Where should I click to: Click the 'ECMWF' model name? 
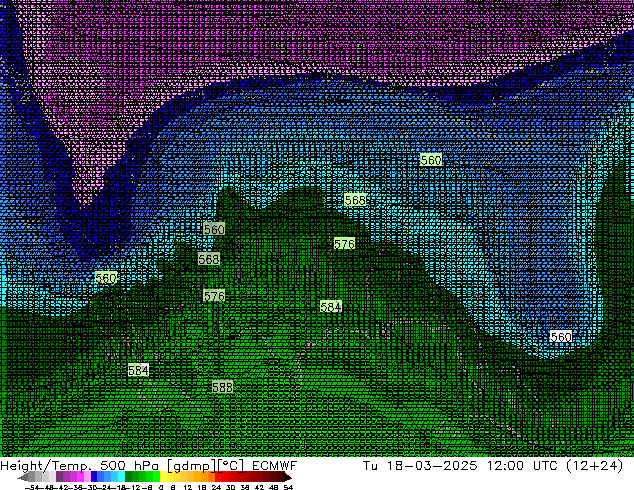[275, 466]
